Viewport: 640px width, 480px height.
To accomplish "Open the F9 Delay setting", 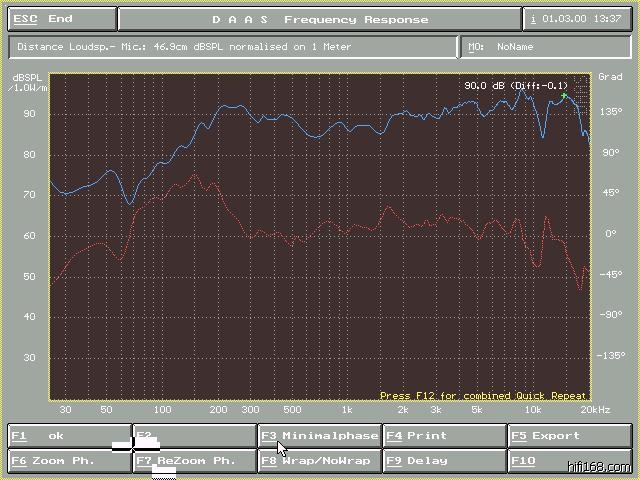I will [x=444, y=461].
